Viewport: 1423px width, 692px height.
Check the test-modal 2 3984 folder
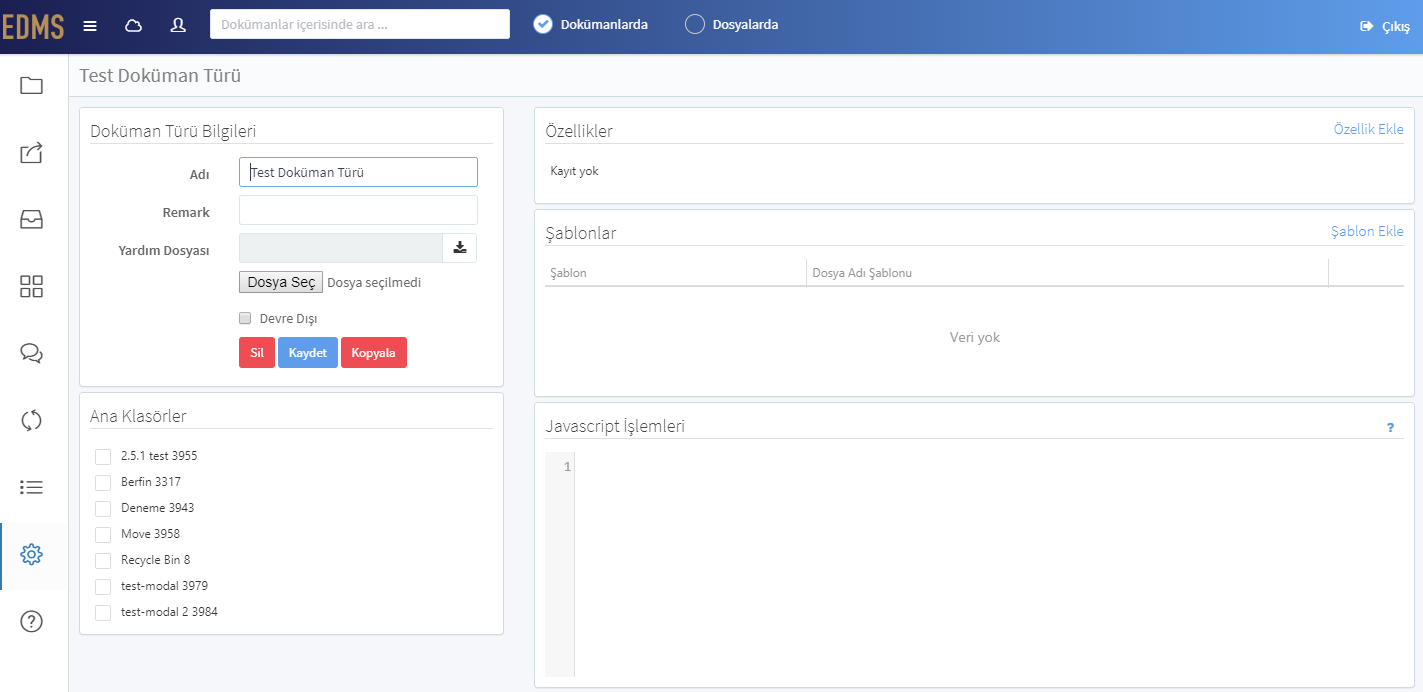[103, 612]
